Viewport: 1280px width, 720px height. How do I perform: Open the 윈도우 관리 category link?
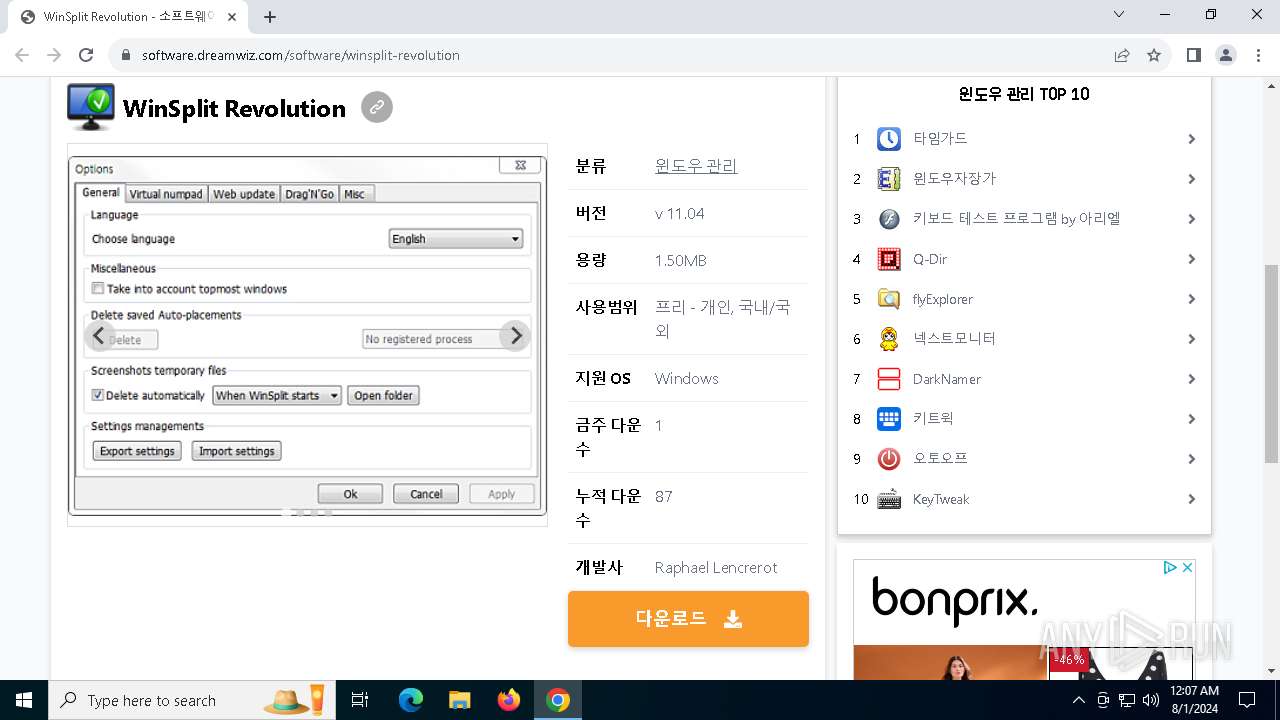click(x=696, y=166)
